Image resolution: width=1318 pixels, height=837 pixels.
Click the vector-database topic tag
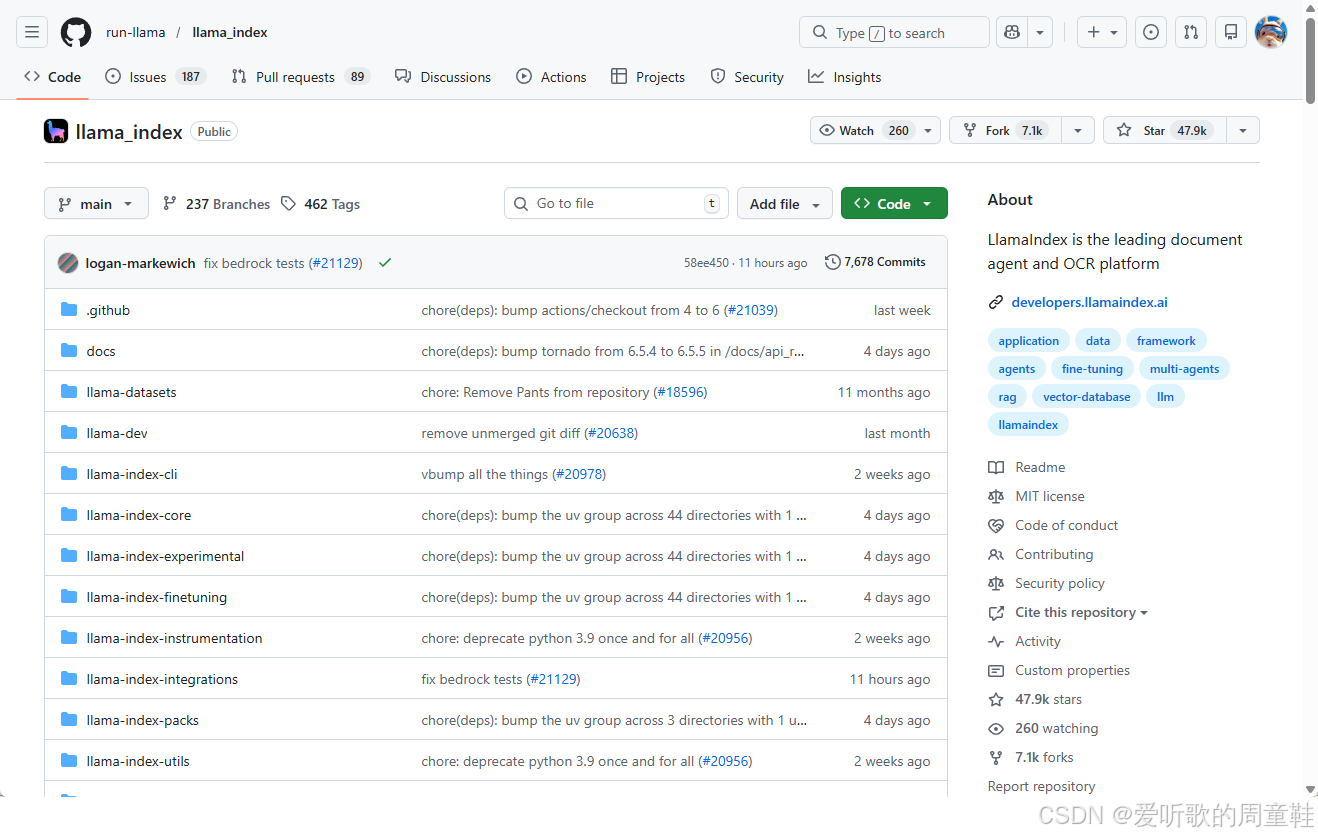point(1086,397)
